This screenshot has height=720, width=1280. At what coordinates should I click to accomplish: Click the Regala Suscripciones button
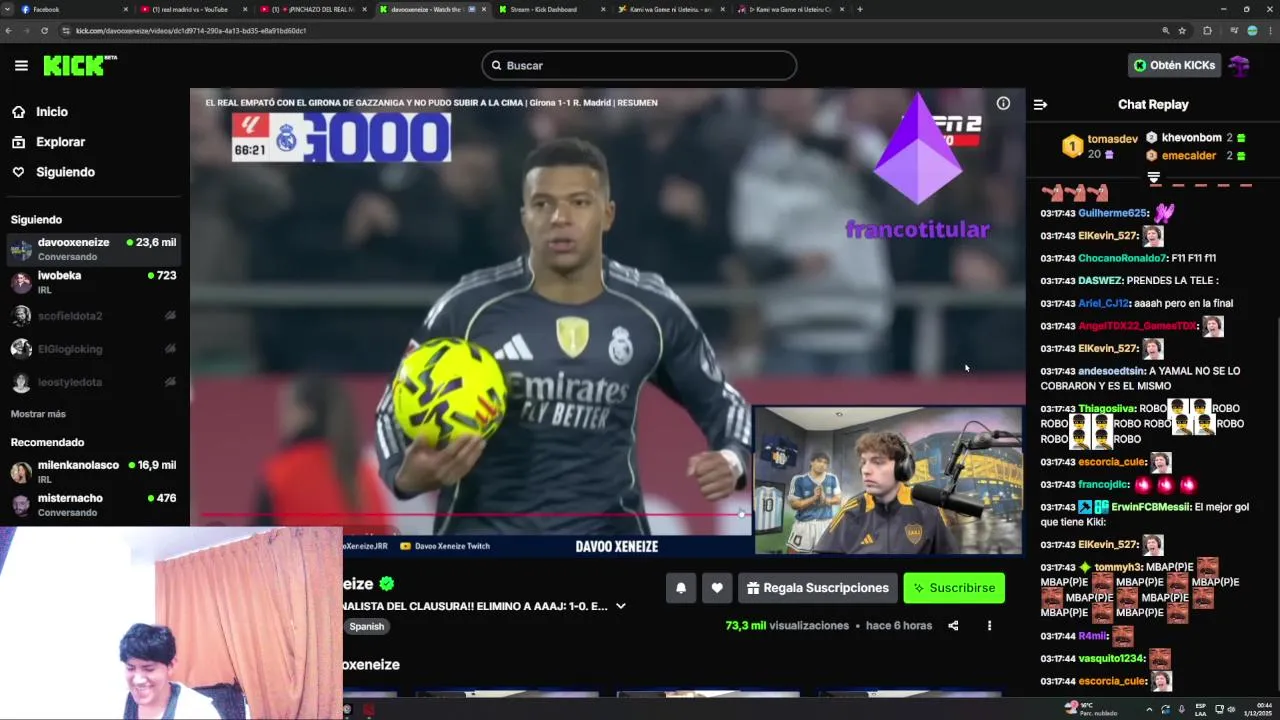pos(817,588)
